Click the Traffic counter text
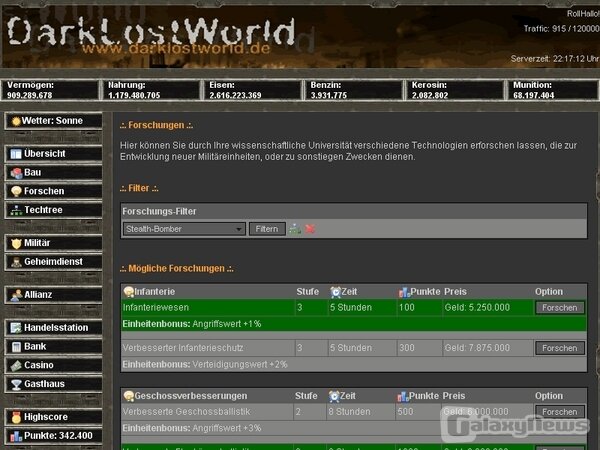Viewport: 600px width, 450px height. pos(561,29)
